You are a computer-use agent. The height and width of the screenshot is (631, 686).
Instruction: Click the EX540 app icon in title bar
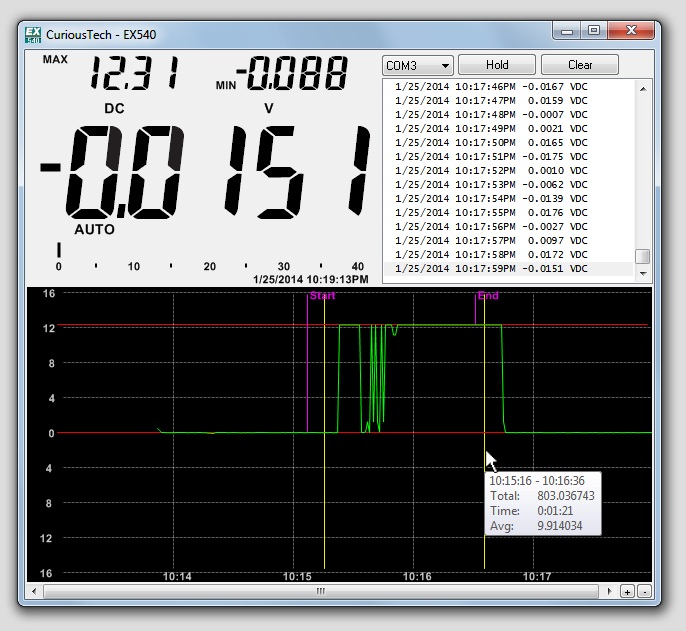coord(33,35)
